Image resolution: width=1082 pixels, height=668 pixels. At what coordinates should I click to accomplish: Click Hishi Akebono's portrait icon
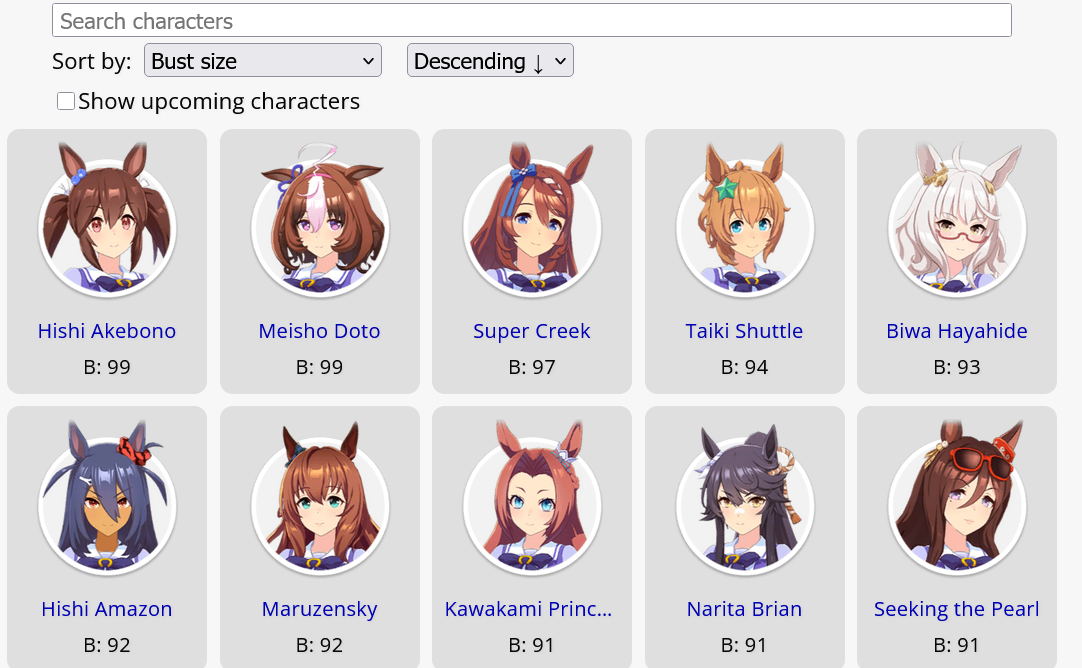click(107, 219)
